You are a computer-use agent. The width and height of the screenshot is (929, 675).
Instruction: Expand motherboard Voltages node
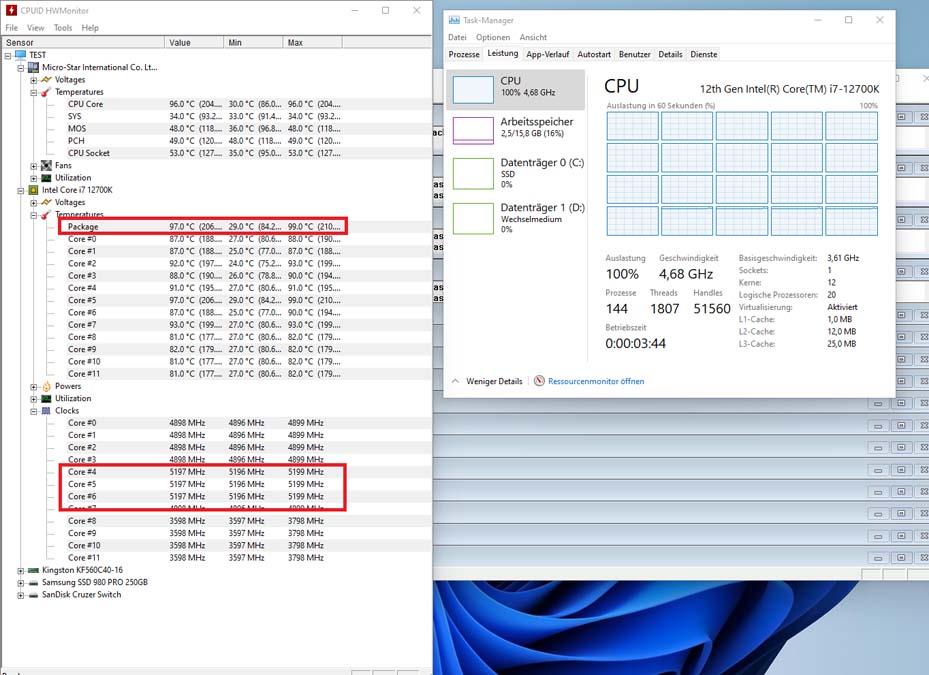coord(34,80)
